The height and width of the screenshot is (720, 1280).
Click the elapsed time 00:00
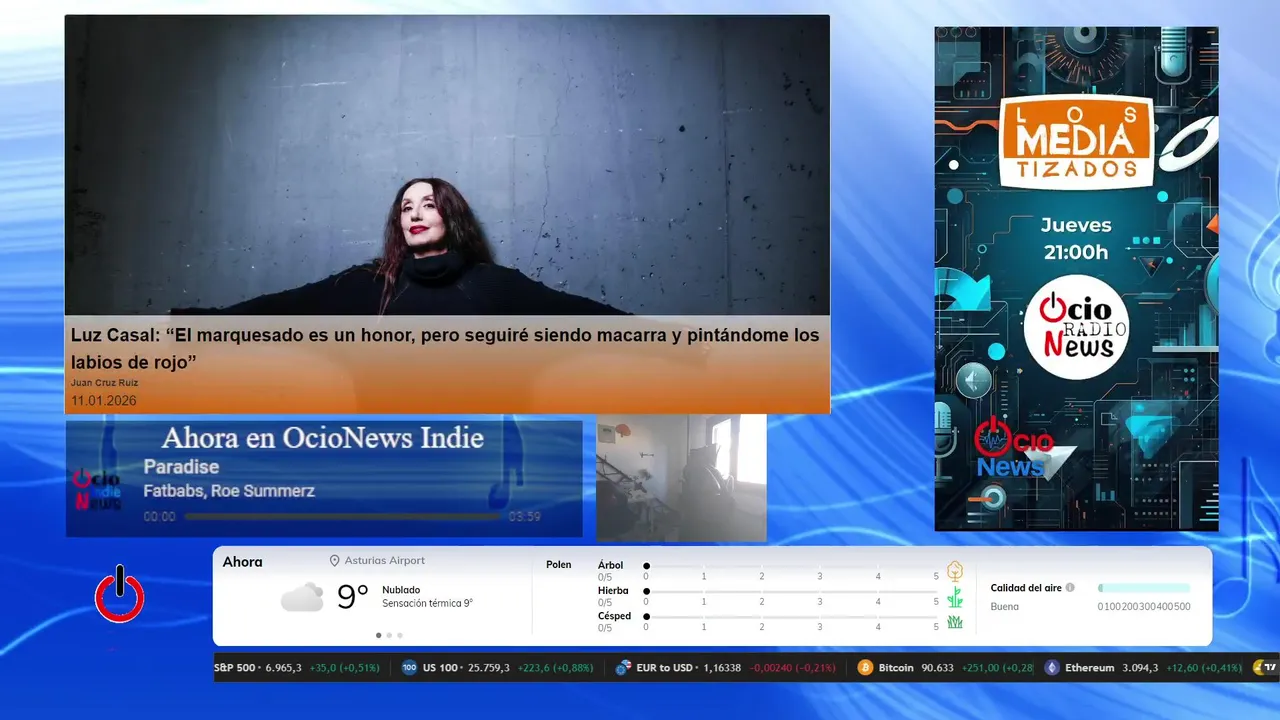point(159,517)
